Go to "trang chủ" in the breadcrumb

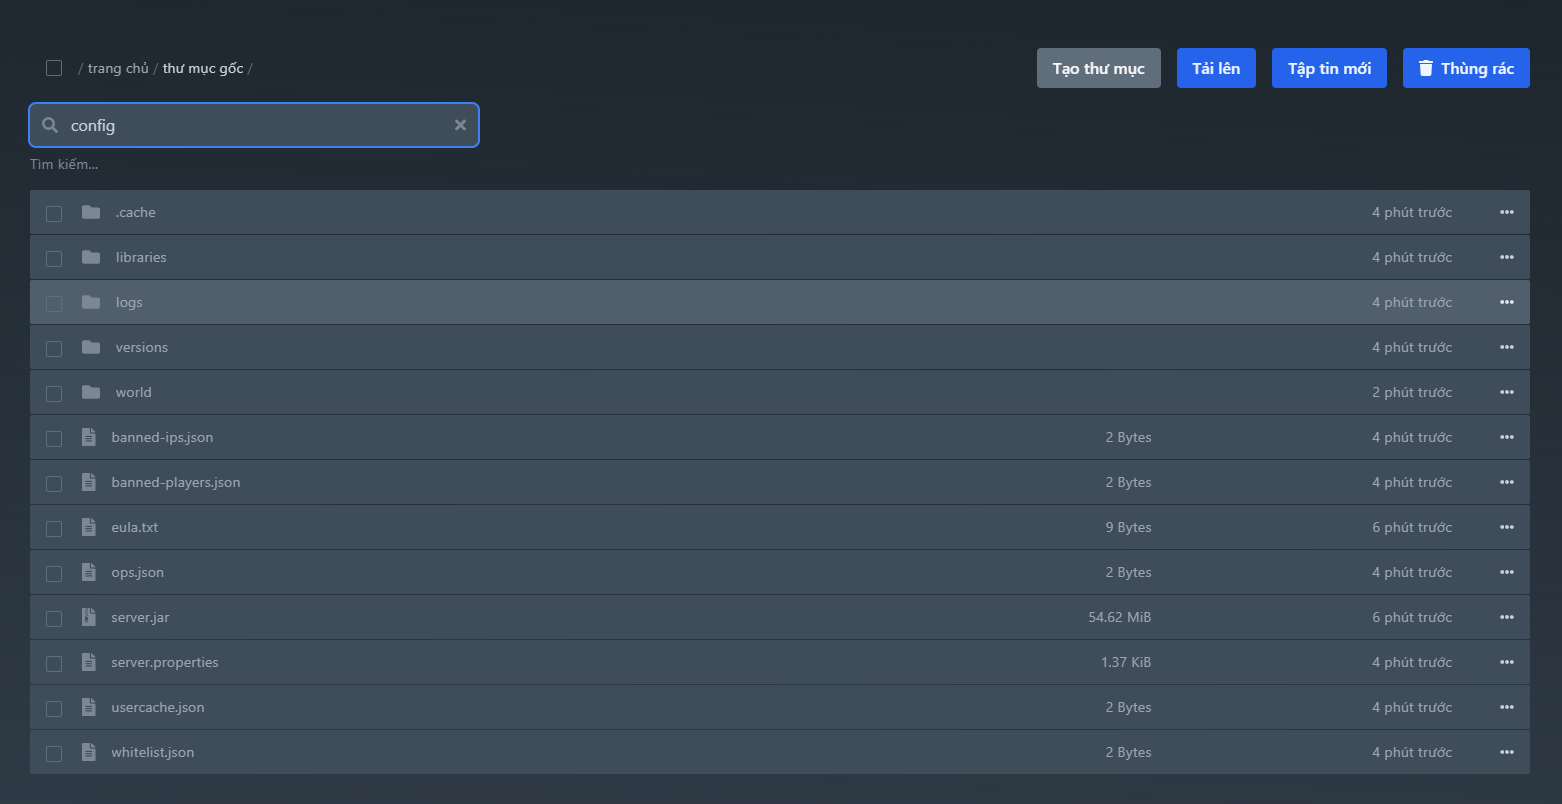click(118, 68)
